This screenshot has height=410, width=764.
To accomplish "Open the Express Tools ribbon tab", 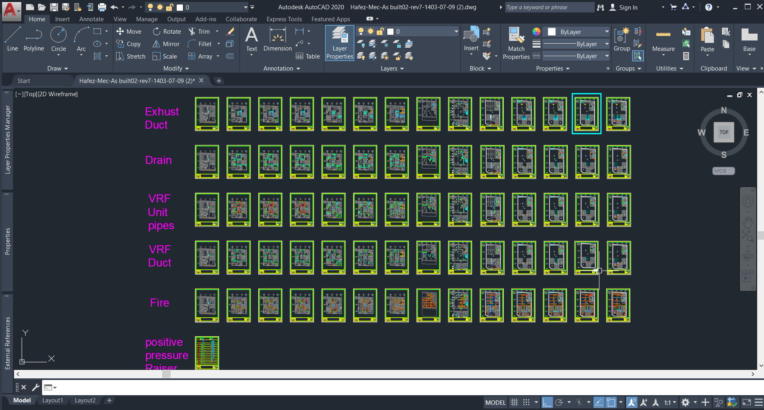I will point(284,19).
